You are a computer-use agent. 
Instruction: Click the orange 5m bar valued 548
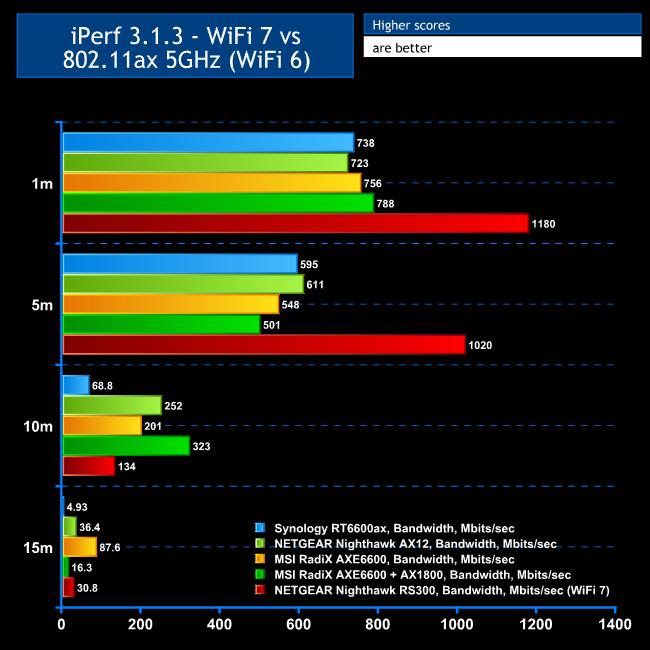(x=171, y=304)
